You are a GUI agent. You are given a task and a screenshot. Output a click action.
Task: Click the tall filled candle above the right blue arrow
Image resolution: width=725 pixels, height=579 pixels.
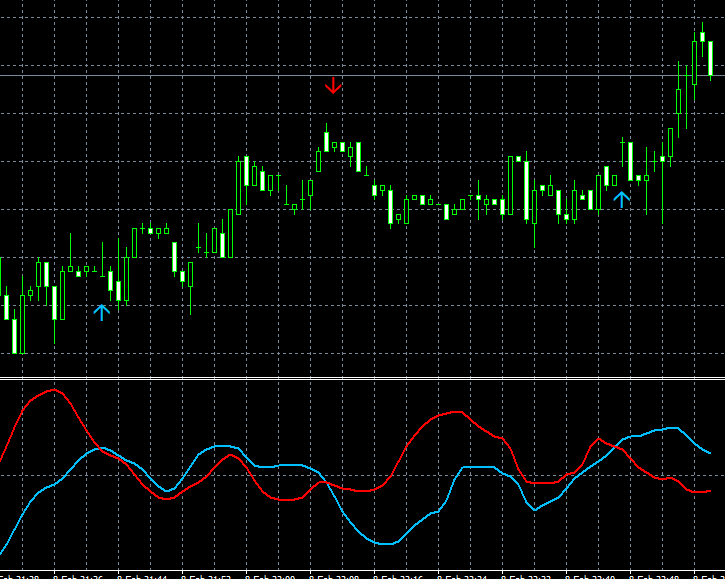[630, 160]
